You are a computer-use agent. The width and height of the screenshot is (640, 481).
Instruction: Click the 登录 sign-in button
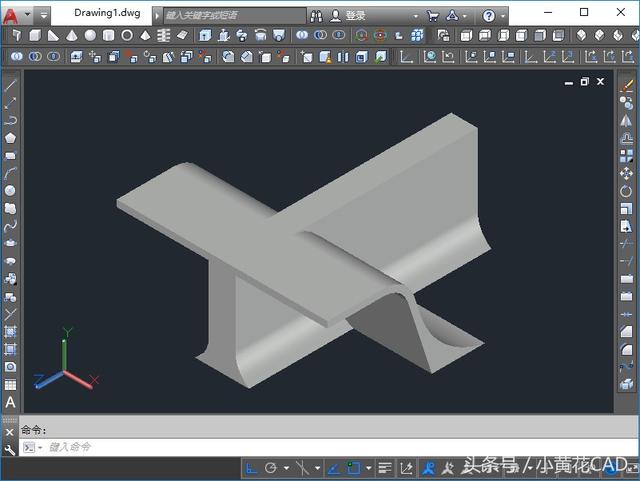click(x=355, y=16)
